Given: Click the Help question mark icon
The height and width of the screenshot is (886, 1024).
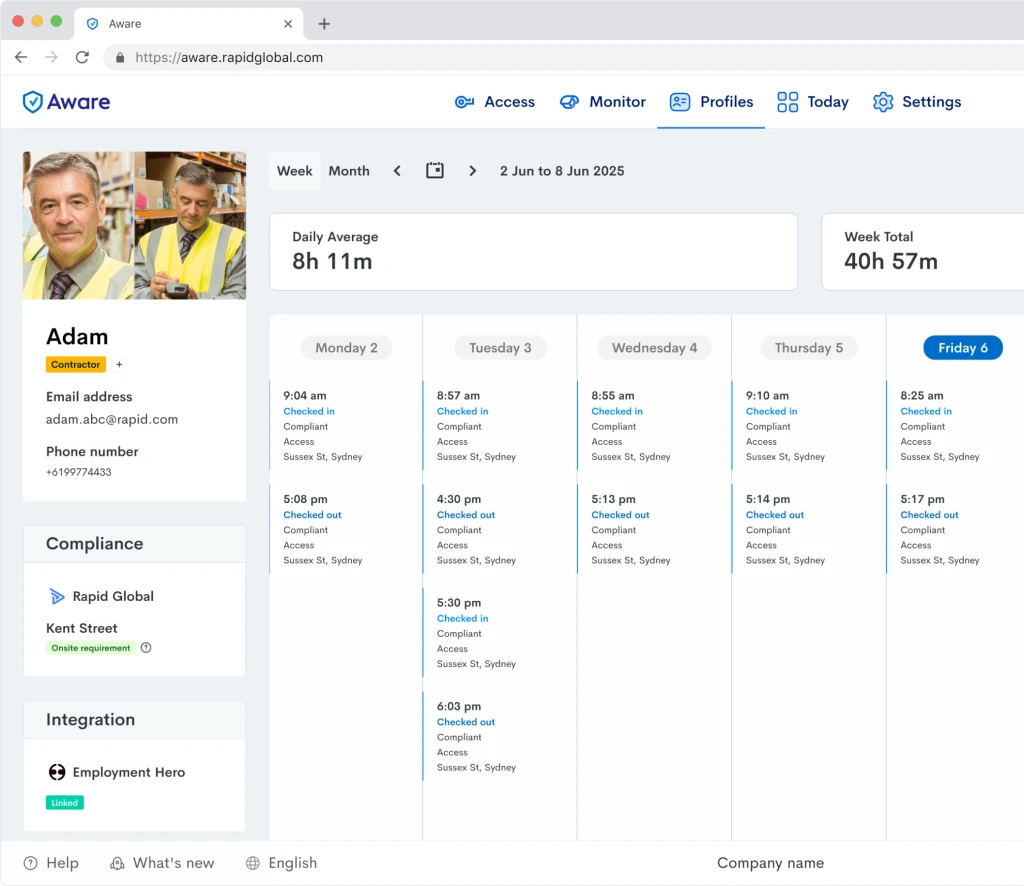Looking at the screenshot, I should coord(31,863).
